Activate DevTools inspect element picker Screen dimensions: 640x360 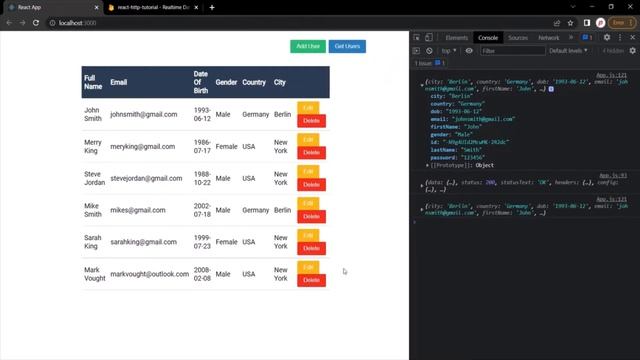click(416, 38)
